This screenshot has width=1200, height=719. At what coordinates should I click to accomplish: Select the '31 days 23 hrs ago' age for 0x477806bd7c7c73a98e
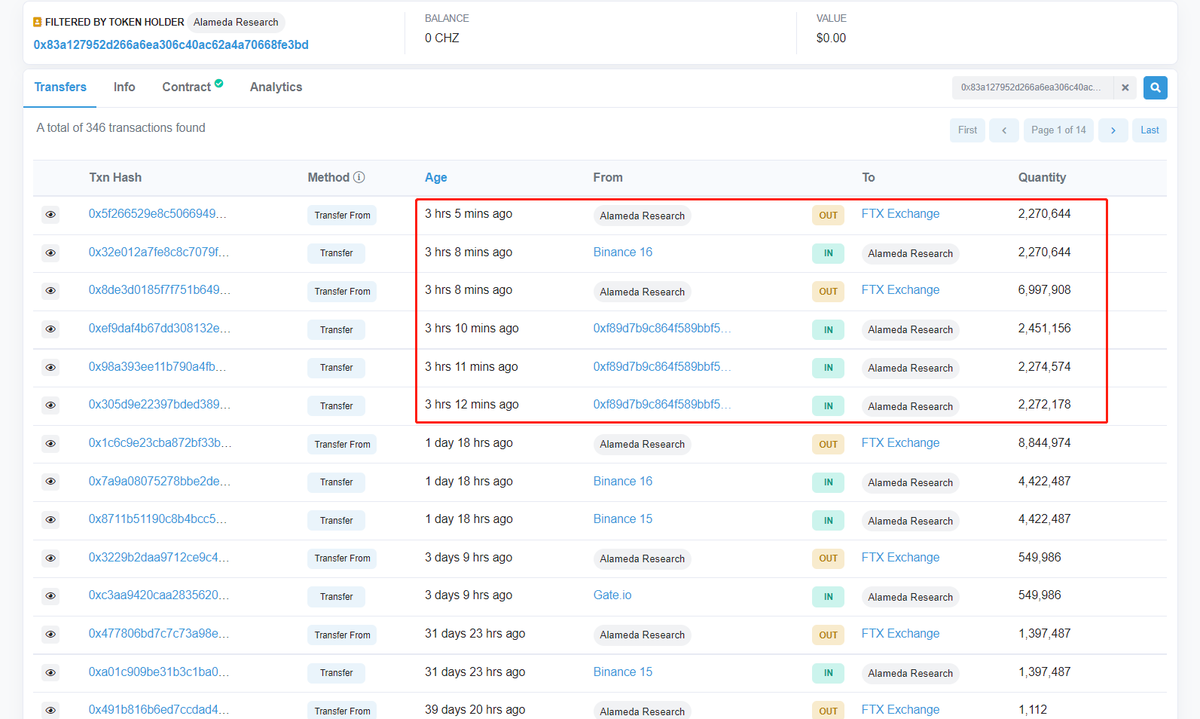pos(475,633)
